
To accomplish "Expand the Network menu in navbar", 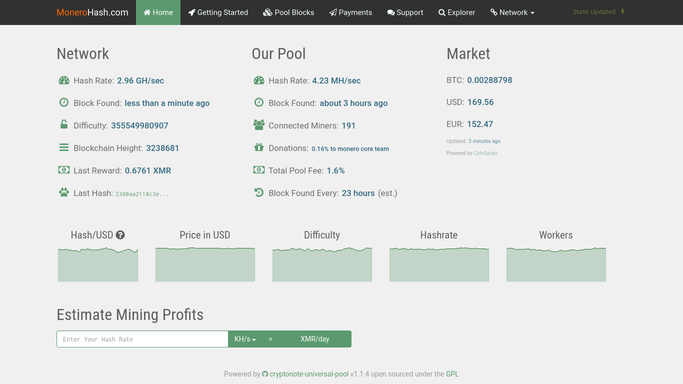I will click(x=512, y=12).
